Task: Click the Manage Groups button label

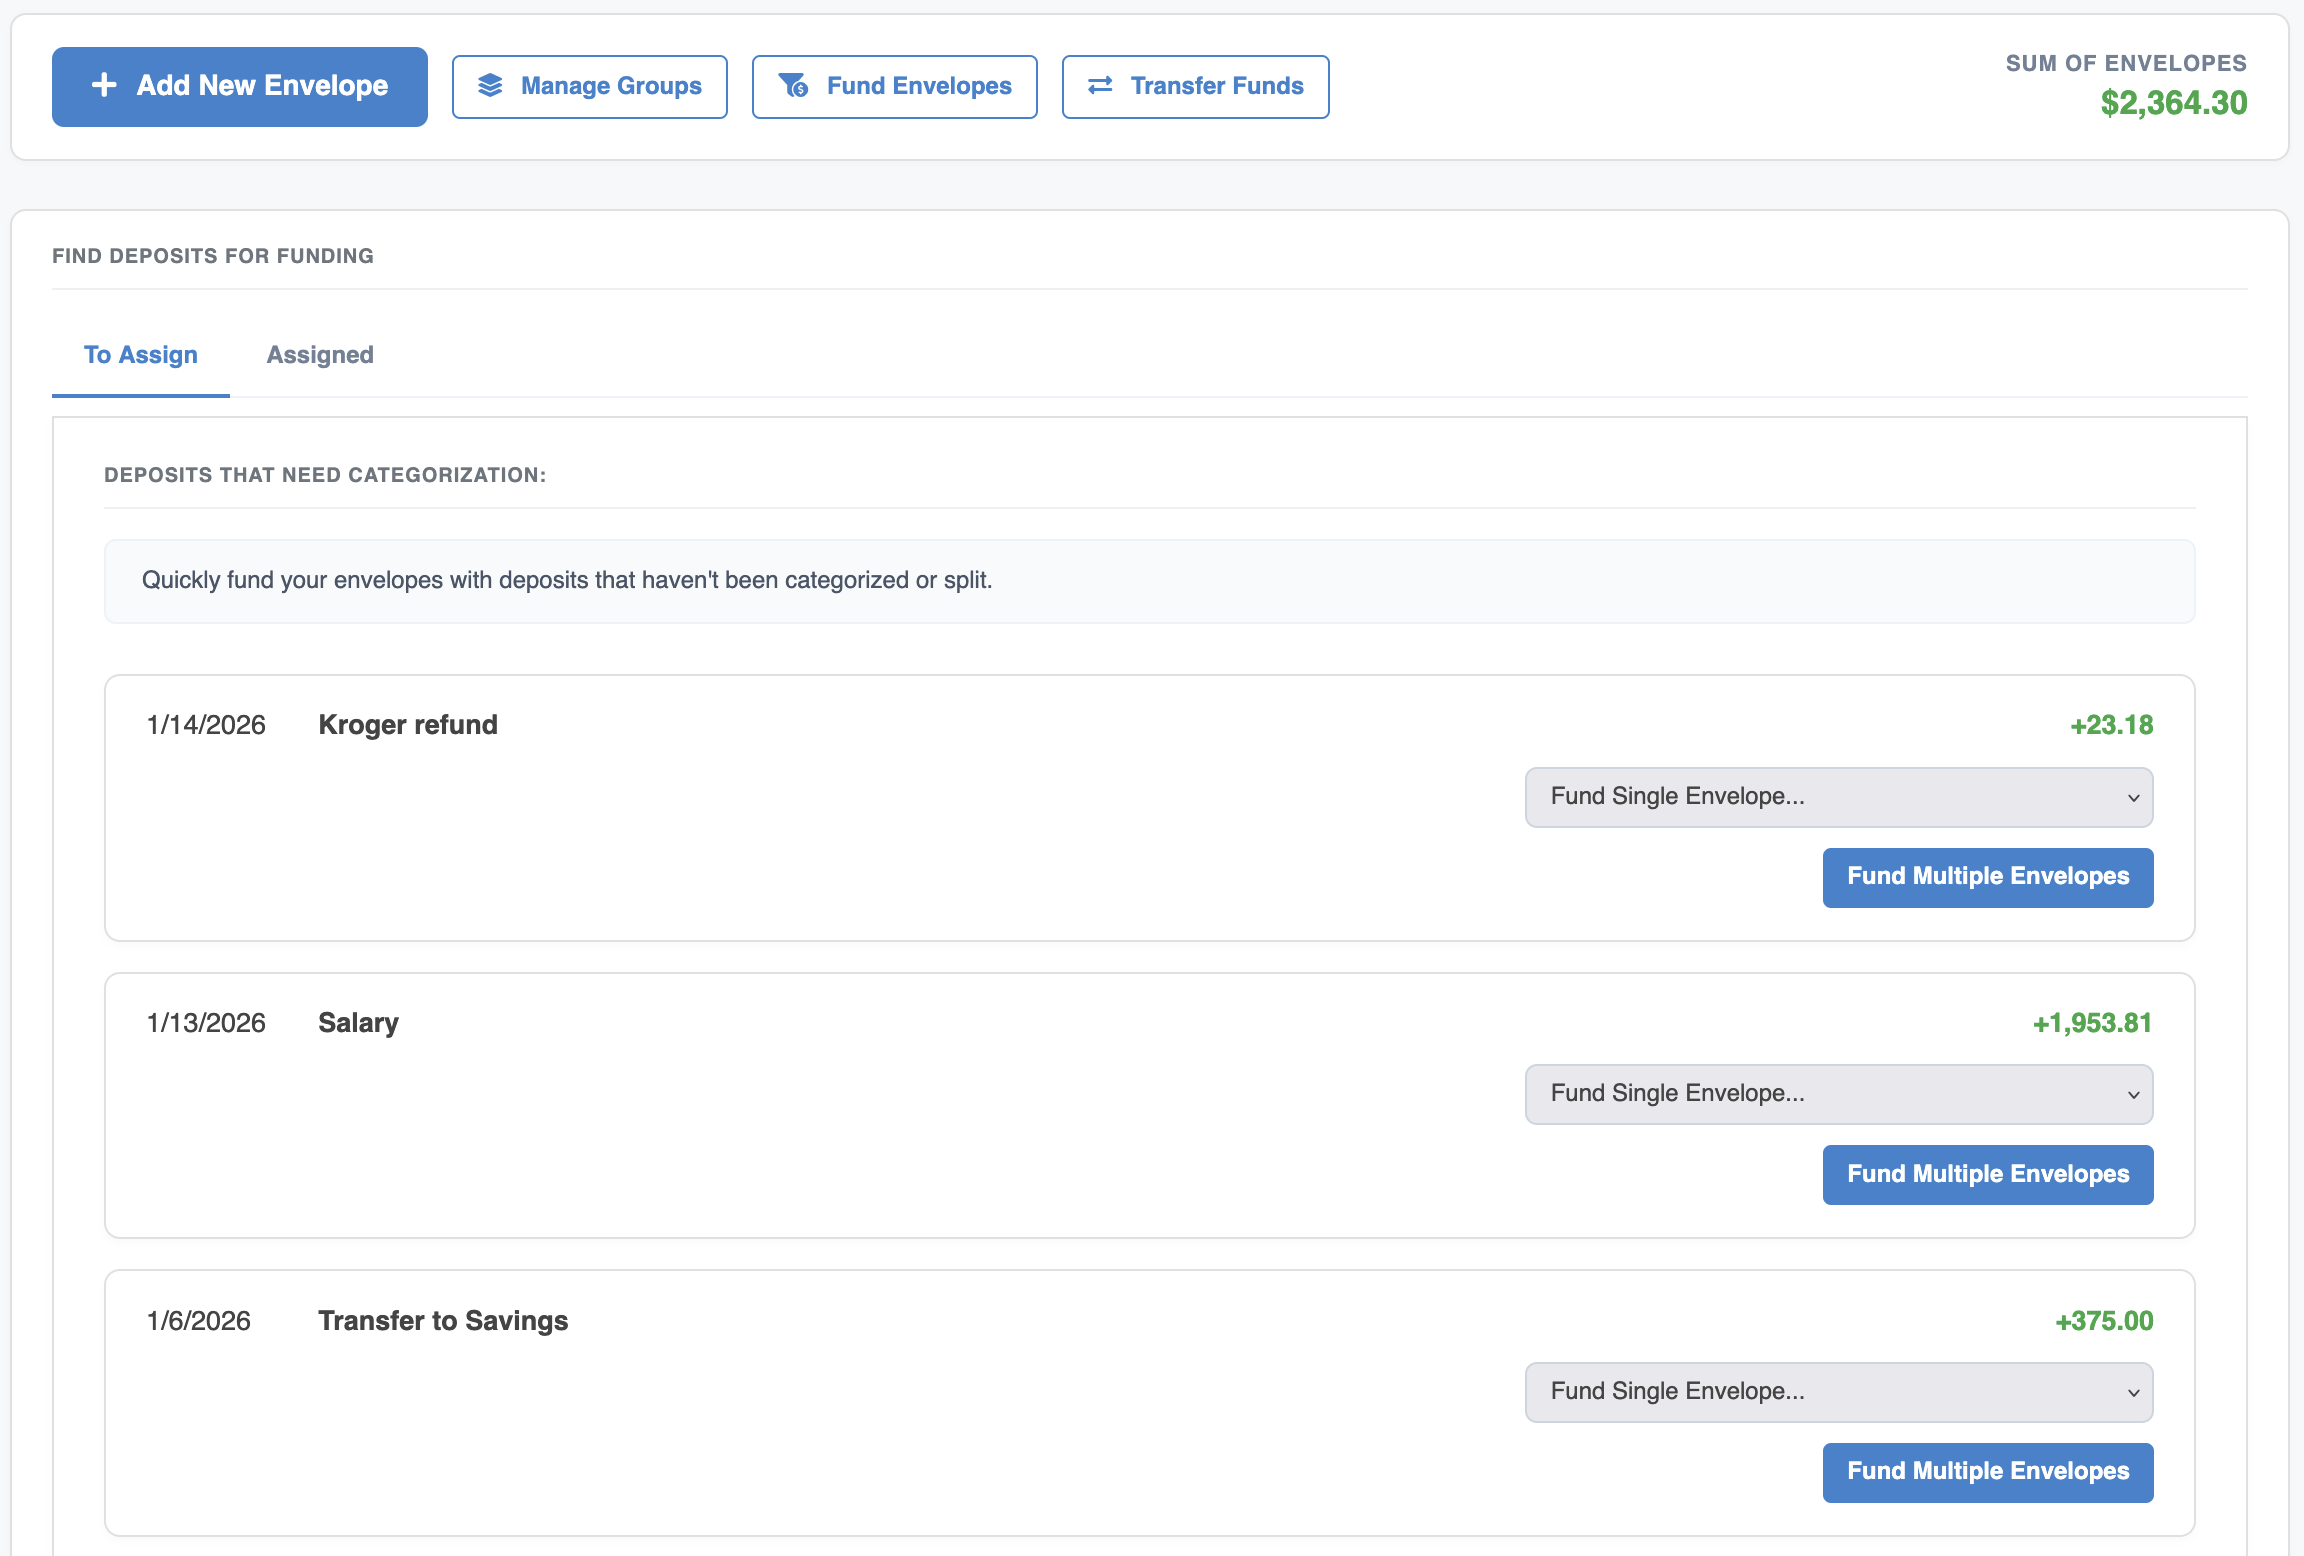Action: (x=611, y=86)
